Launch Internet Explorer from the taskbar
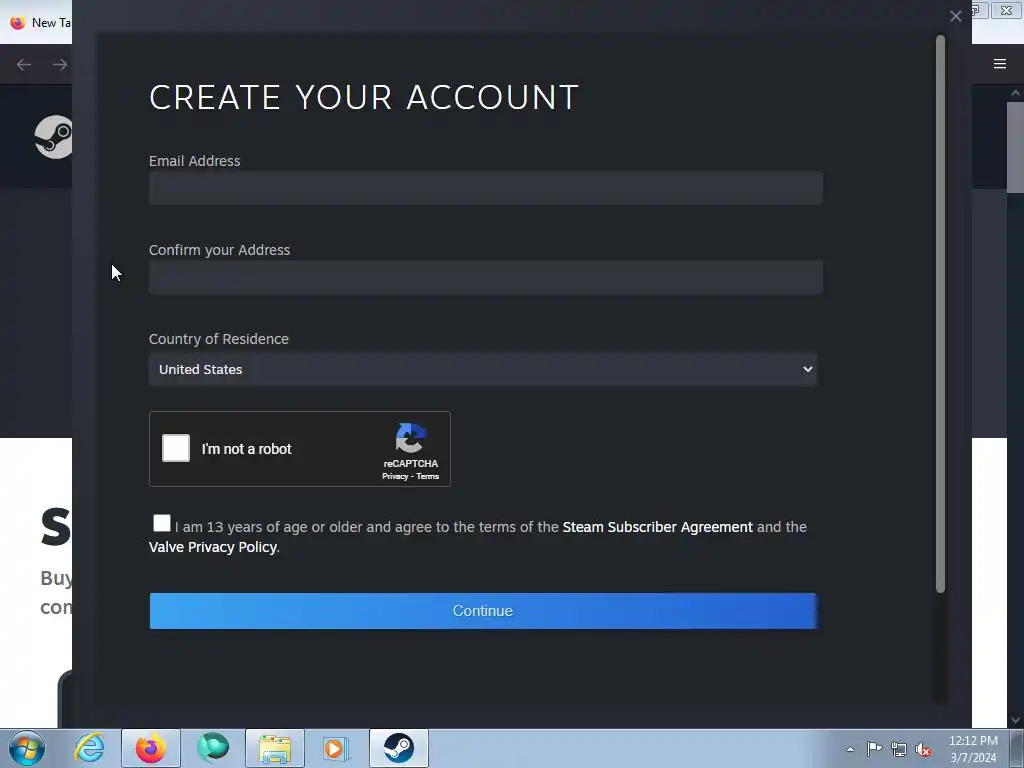The width and height of the screenshot is (1024, 768). click(x=89, y=748)
